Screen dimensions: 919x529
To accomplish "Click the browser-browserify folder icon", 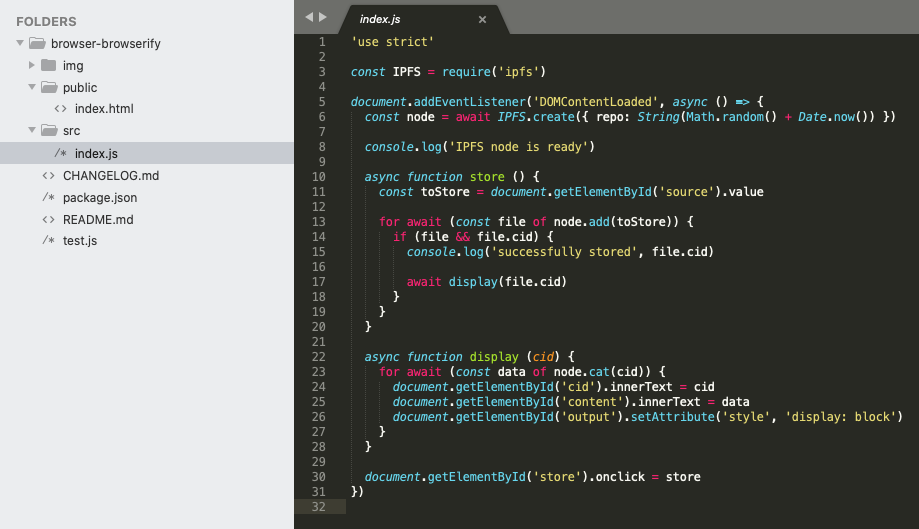I will [38, 43].
